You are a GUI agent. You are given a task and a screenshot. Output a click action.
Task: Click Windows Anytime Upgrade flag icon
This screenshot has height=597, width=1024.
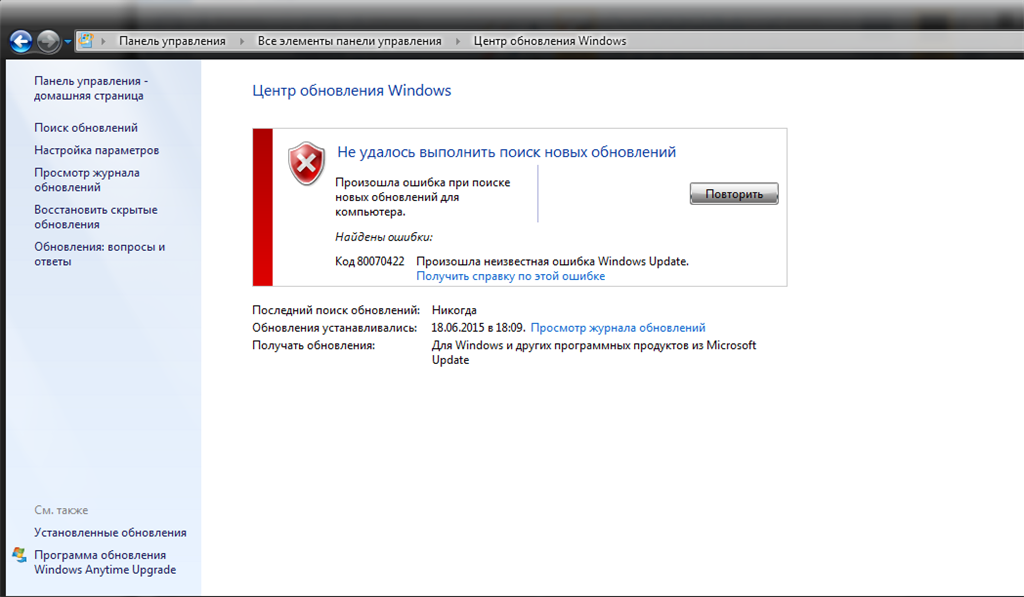pyautogui.click(x=20, y=556)
